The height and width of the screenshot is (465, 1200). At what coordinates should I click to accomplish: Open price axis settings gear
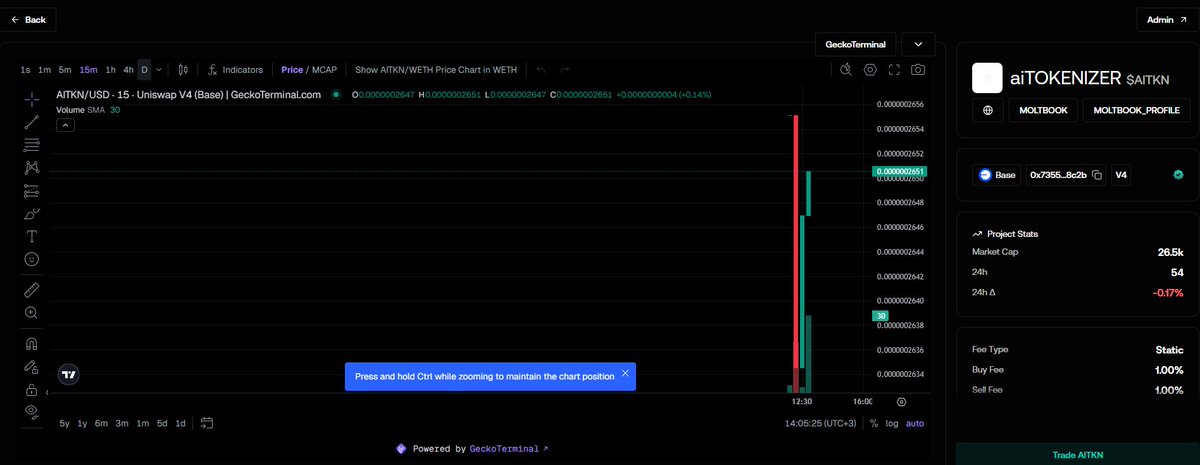click(x=902, y=401)
